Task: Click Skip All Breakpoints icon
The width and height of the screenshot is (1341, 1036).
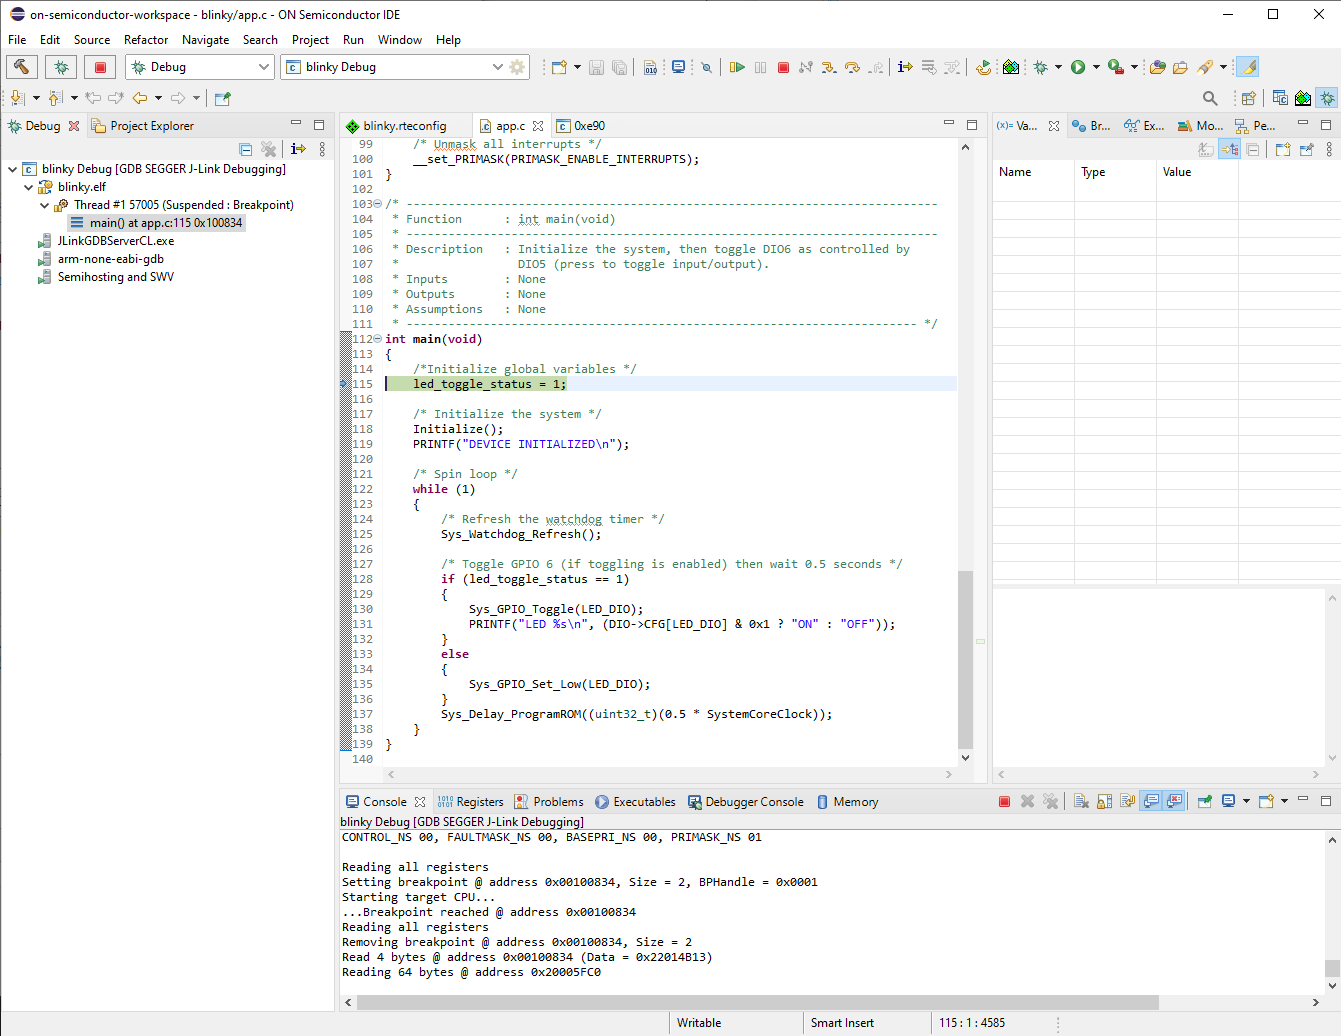Action: pos(706,67)
